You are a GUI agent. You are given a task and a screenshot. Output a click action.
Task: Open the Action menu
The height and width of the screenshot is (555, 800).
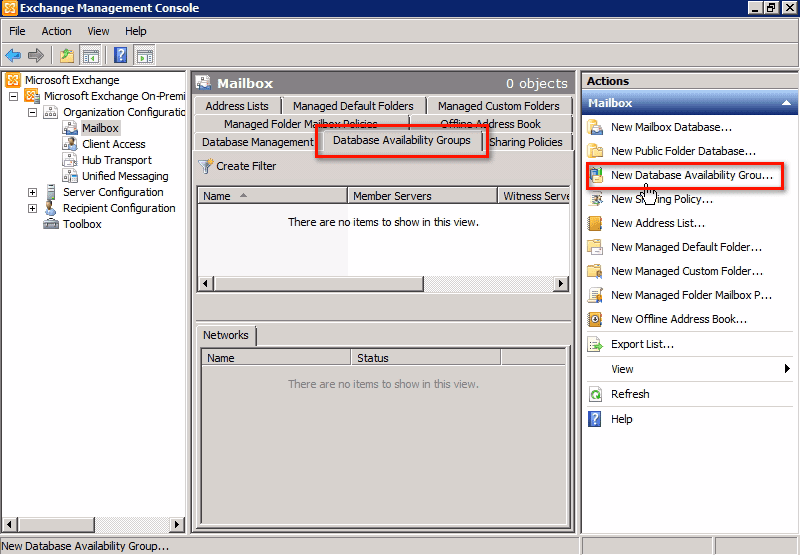click(x=56, y=31)
